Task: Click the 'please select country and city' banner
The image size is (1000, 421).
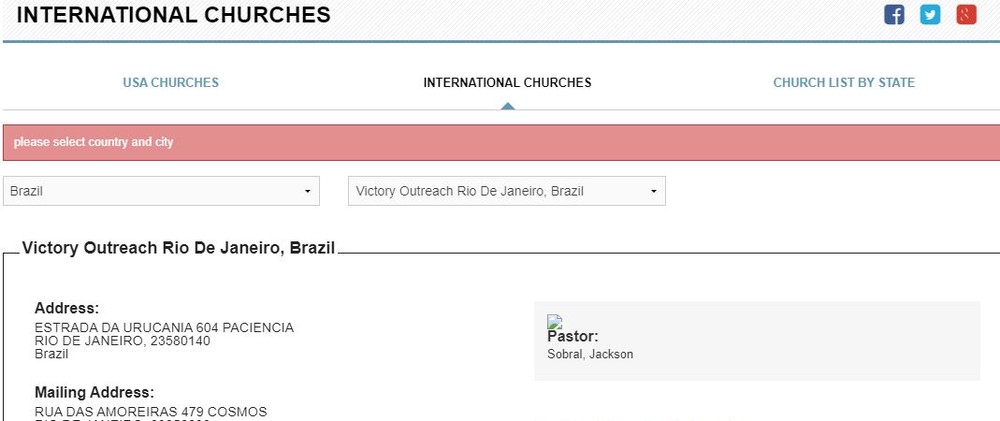Action: click(x=501, y=142)
